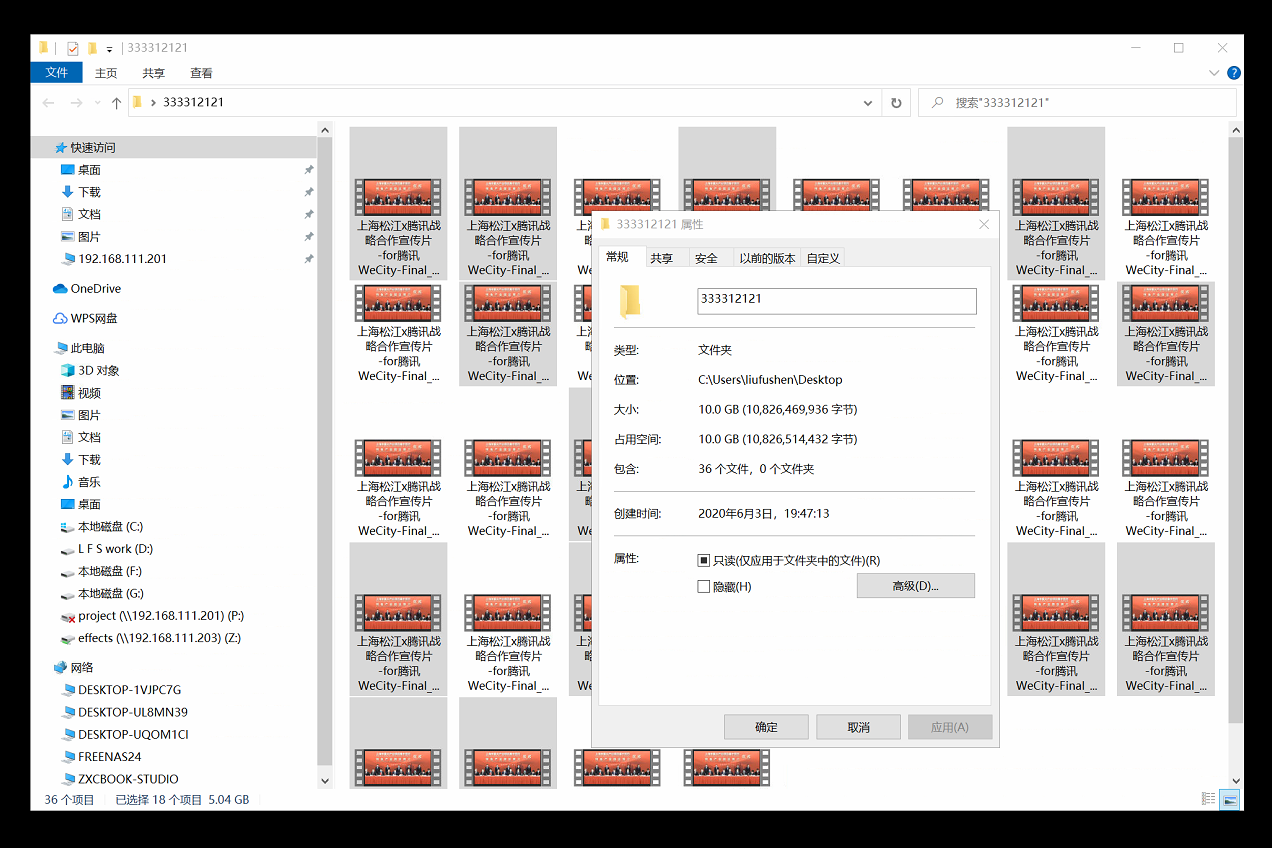Click the pin icon beside 192.168.111.201
Image resolution: width=1272 pixels, height=848 pixels.
click(x=309, y=259)
